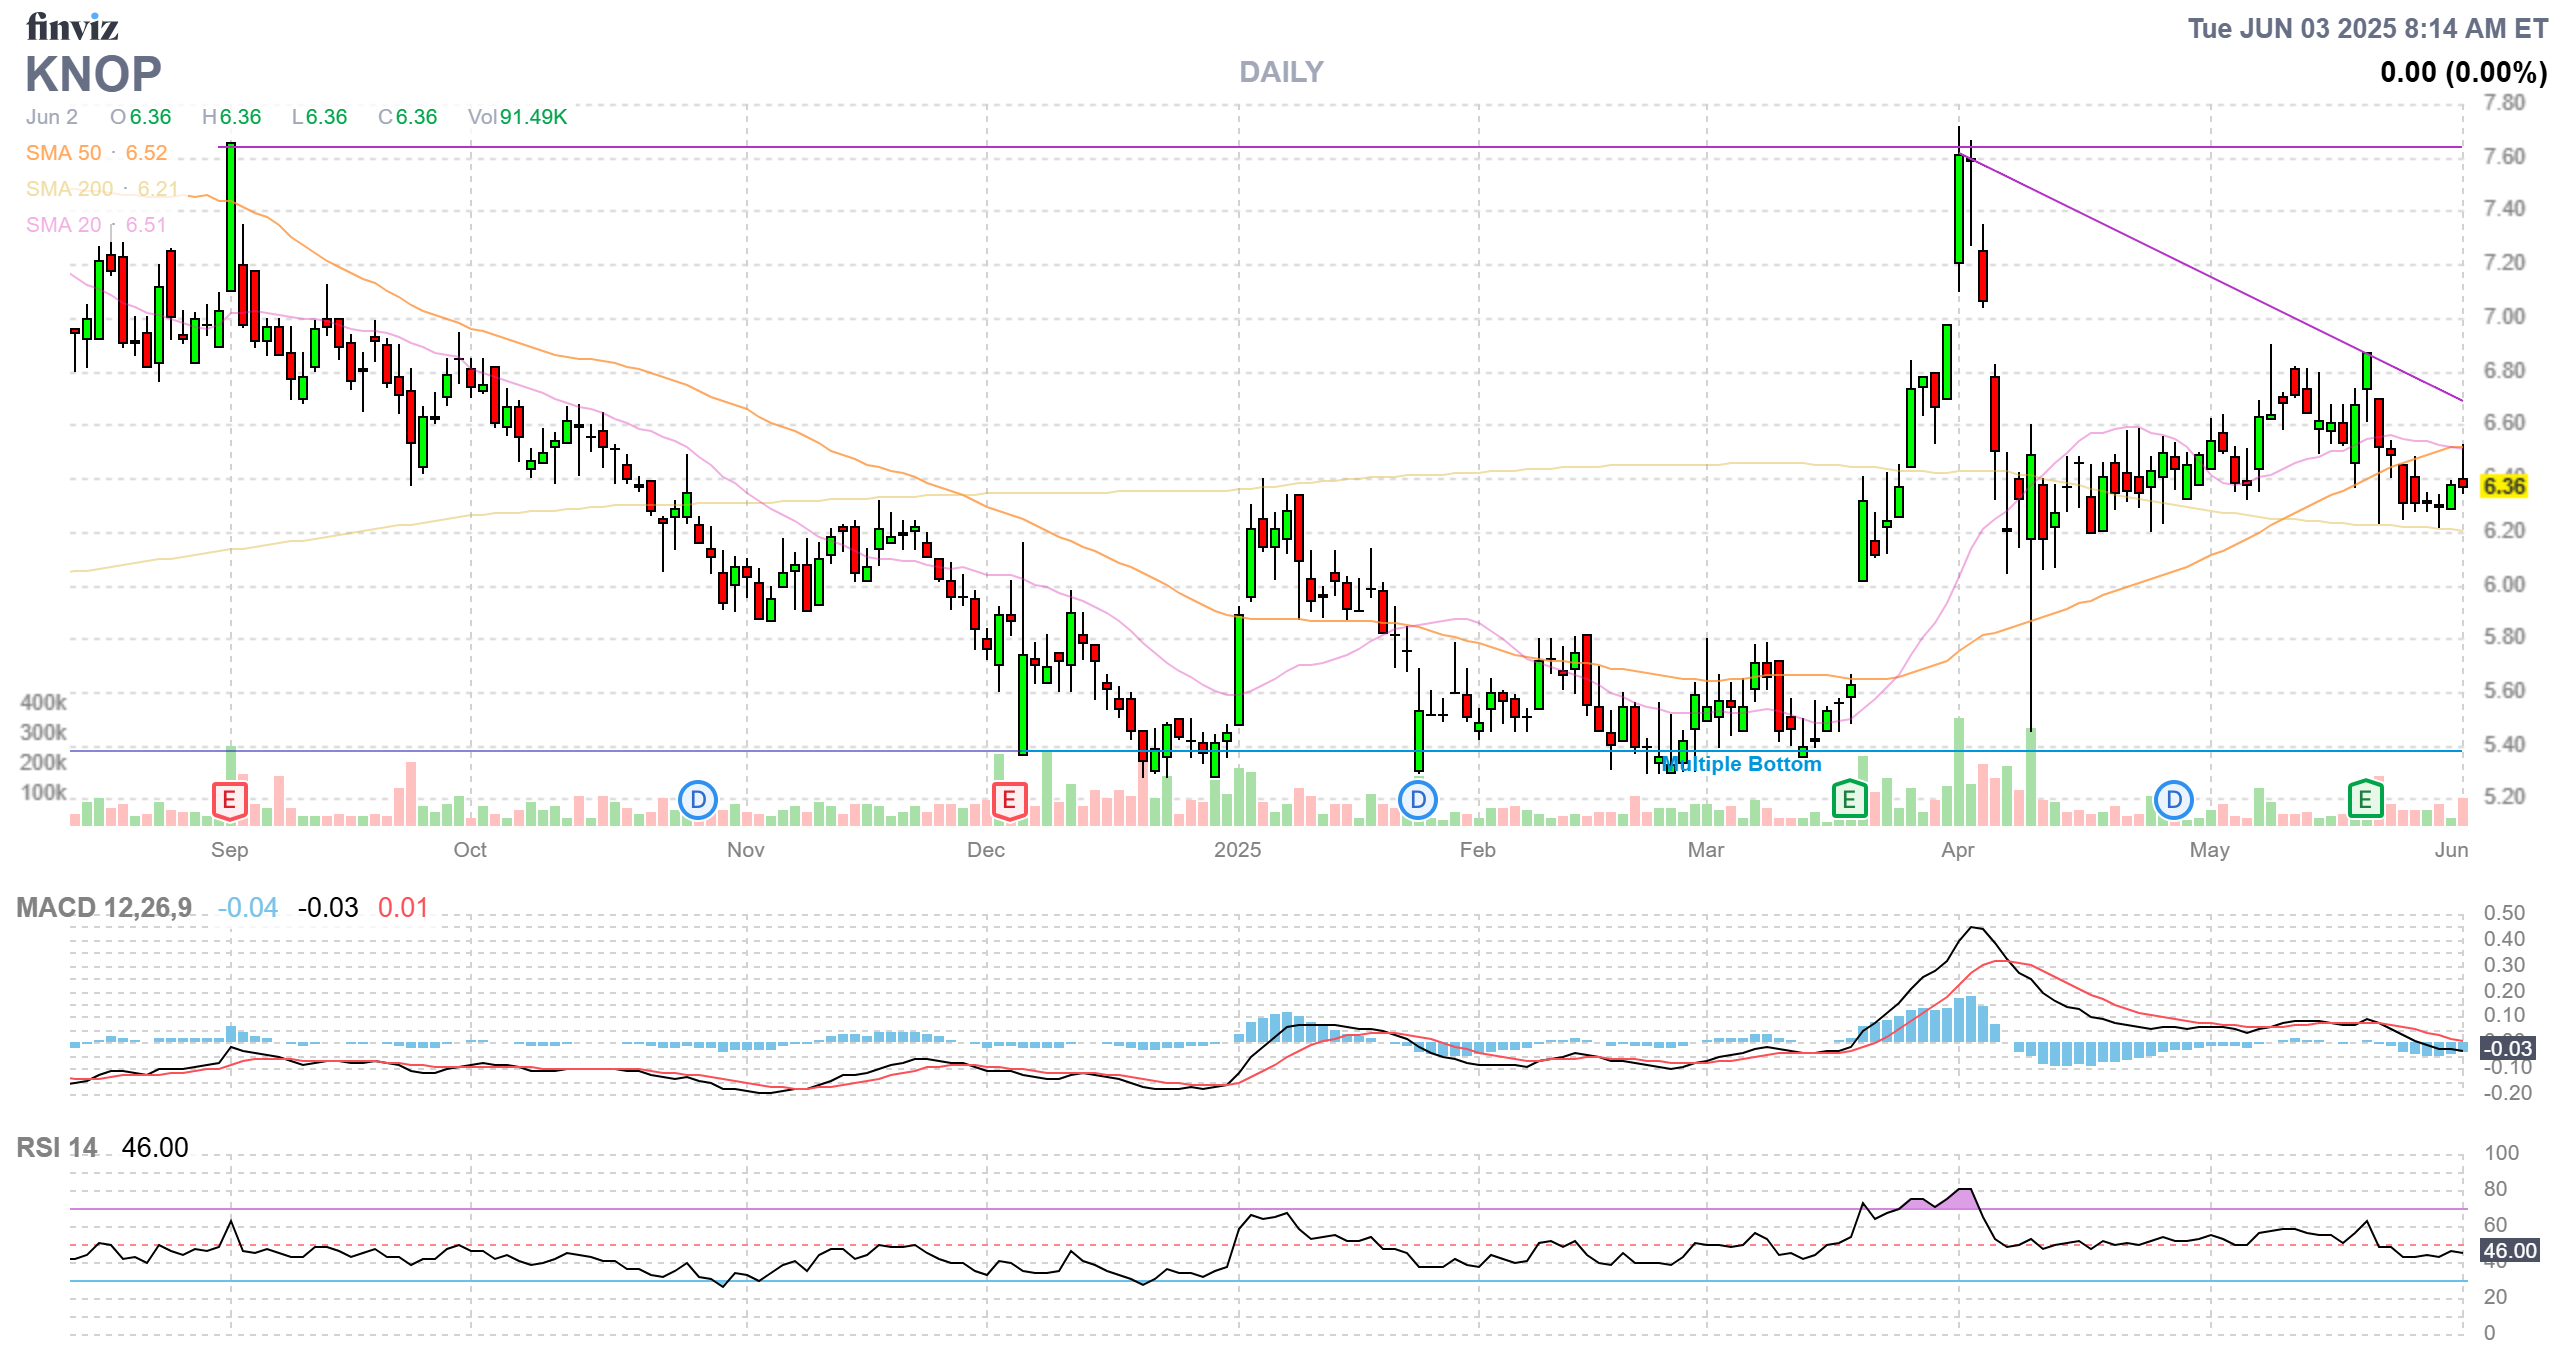This screenshot has height=1364, width=2574.
Task: Click the red earnings marker near Sep
Action: click(x=229, y=800)
